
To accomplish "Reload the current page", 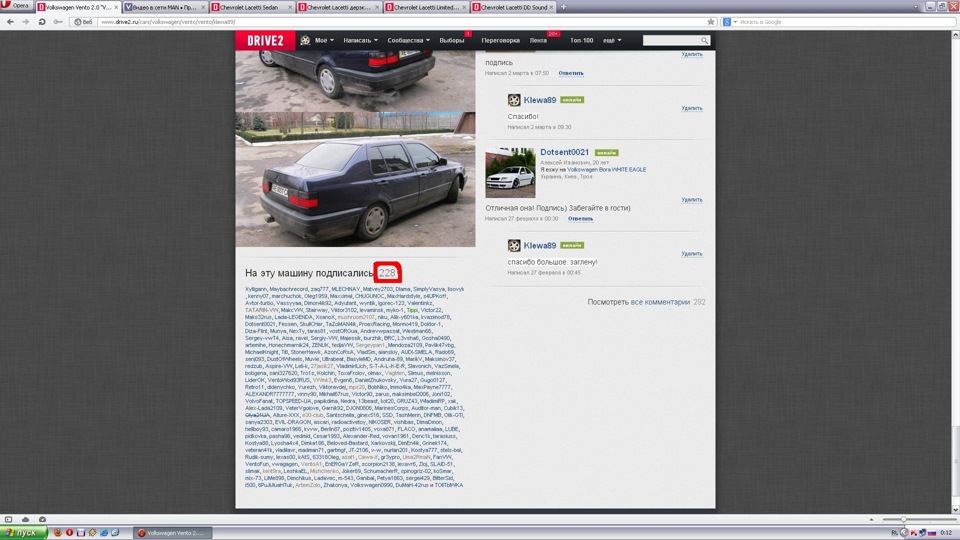I will [x=42, y=21].
